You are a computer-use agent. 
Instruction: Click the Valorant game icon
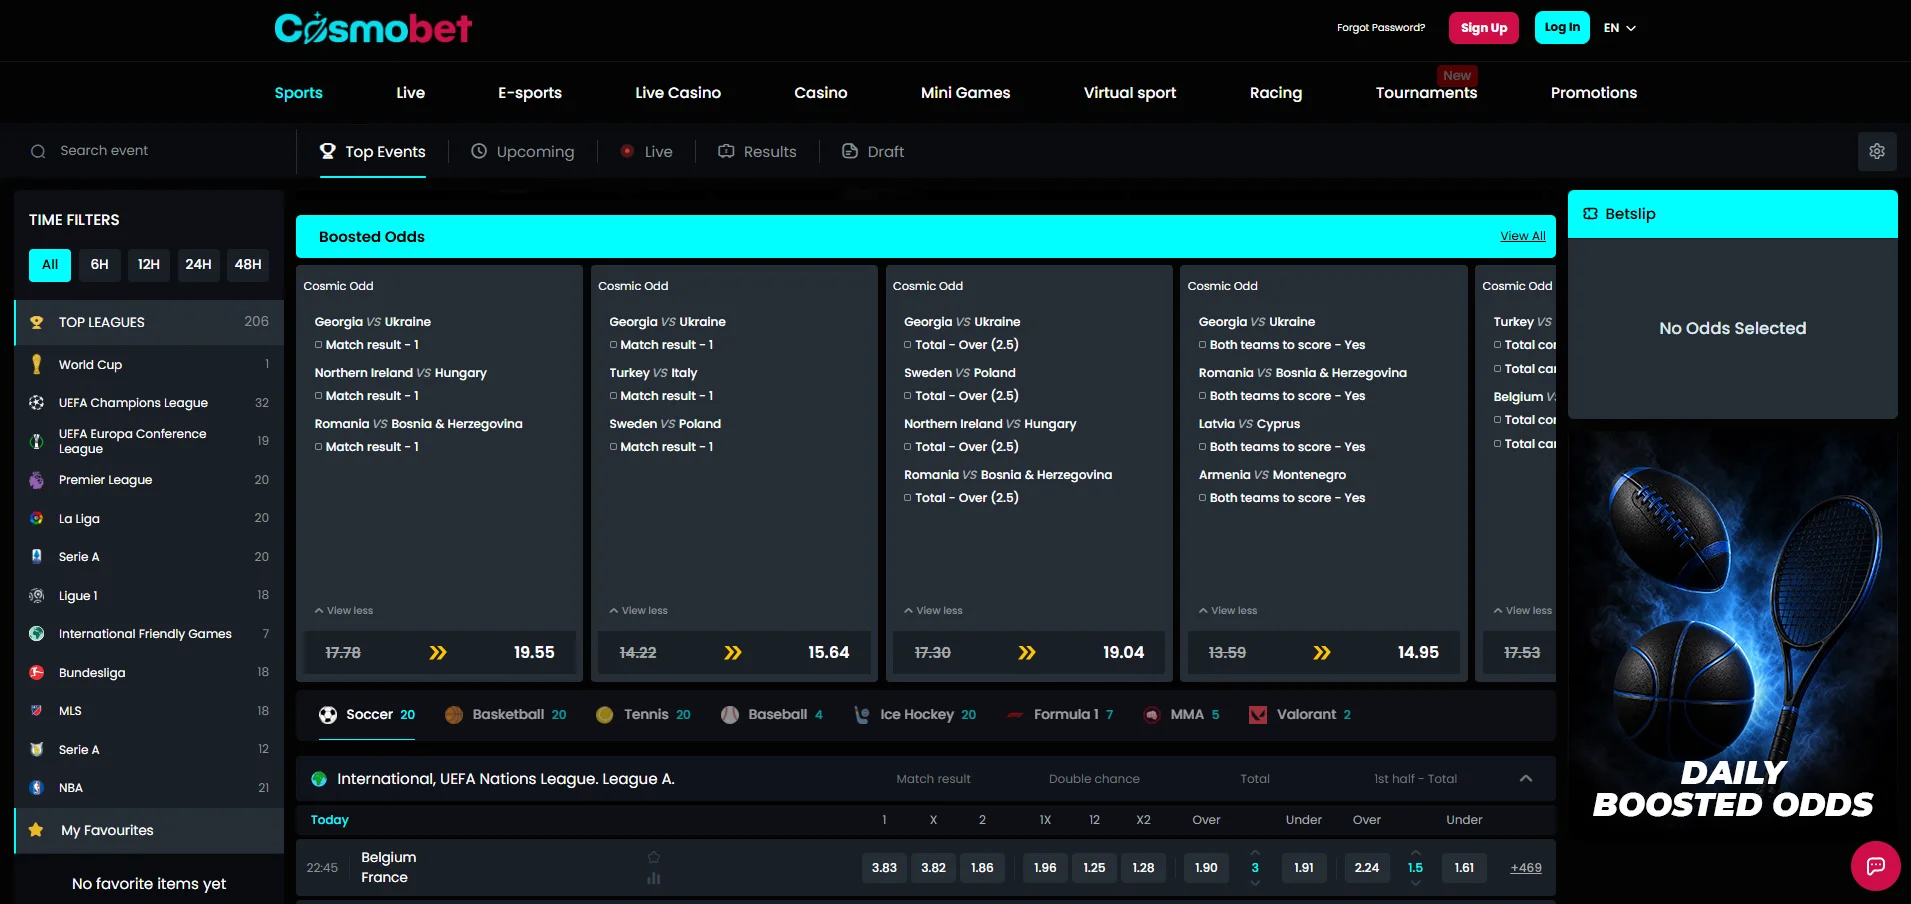click(x=1258, y=714)
